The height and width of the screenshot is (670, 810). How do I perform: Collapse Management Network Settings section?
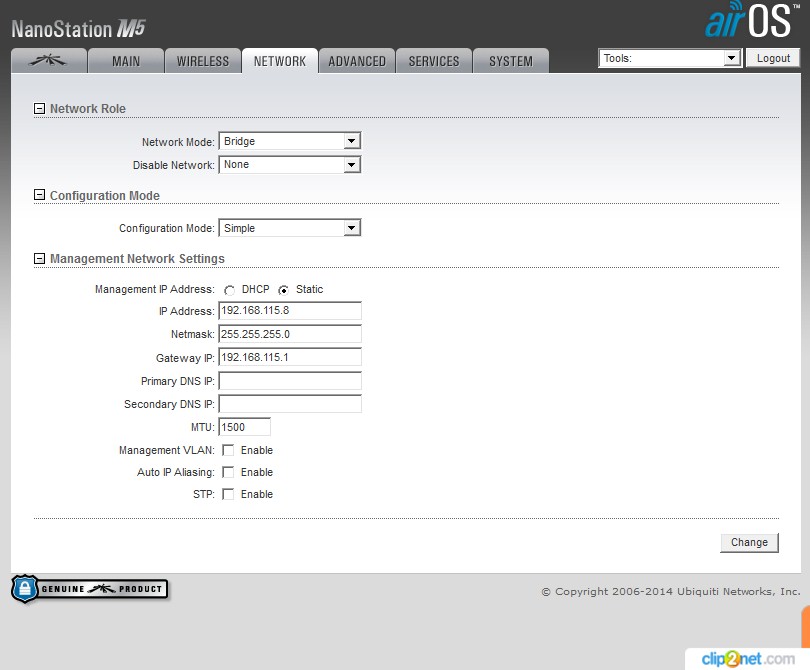(x=39, y=258)
